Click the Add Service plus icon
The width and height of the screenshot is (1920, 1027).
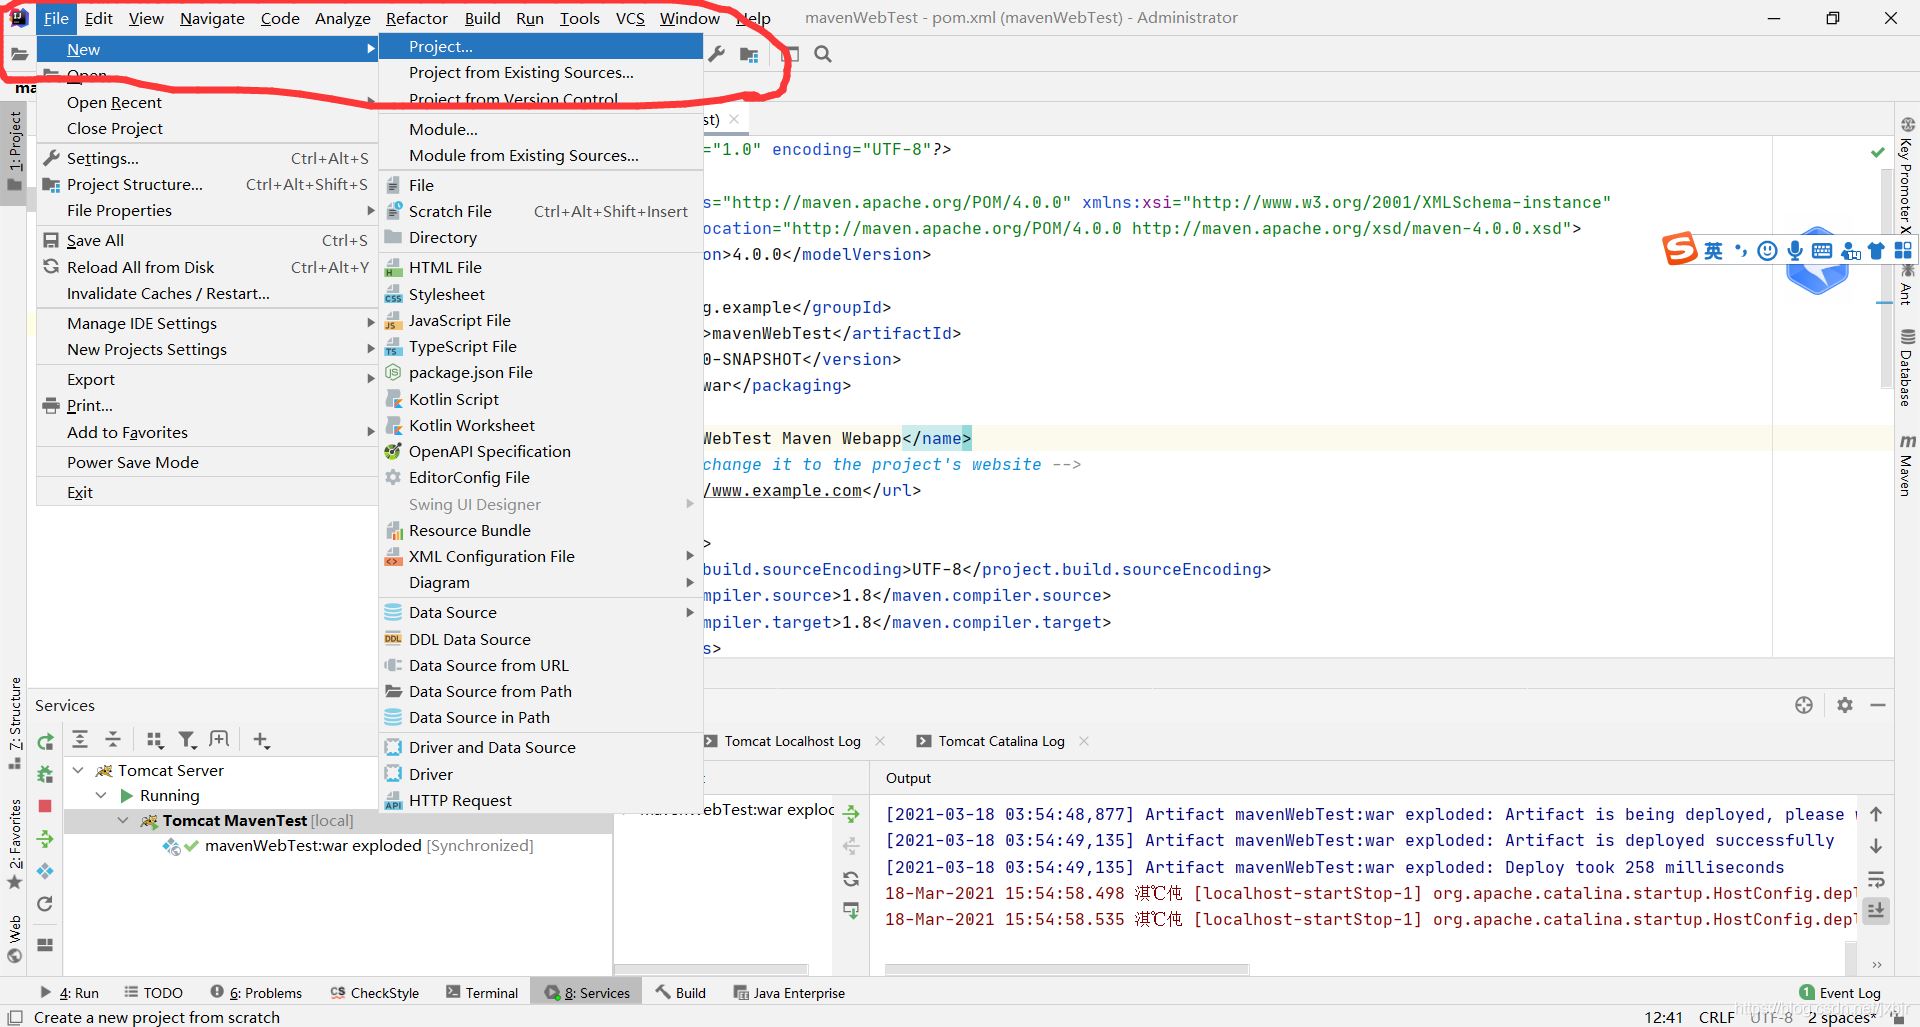point(261,740)
